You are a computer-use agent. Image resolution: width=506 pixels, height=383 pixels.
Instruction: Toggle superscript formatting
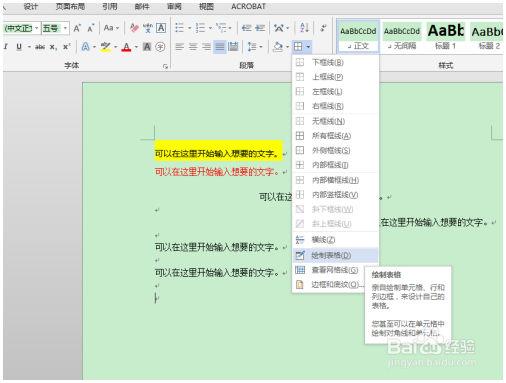click(66, 47)
